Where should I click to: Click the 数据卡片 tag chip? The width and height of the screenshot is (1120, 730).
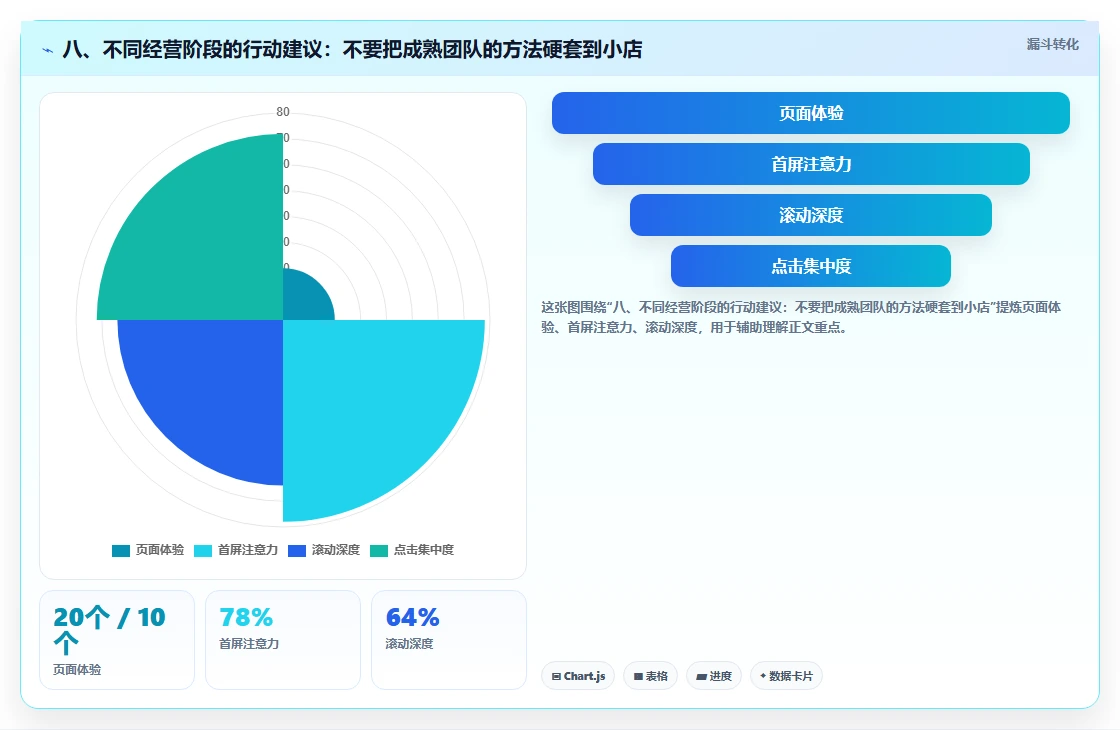pyautogui.click(x=786, y=676)
